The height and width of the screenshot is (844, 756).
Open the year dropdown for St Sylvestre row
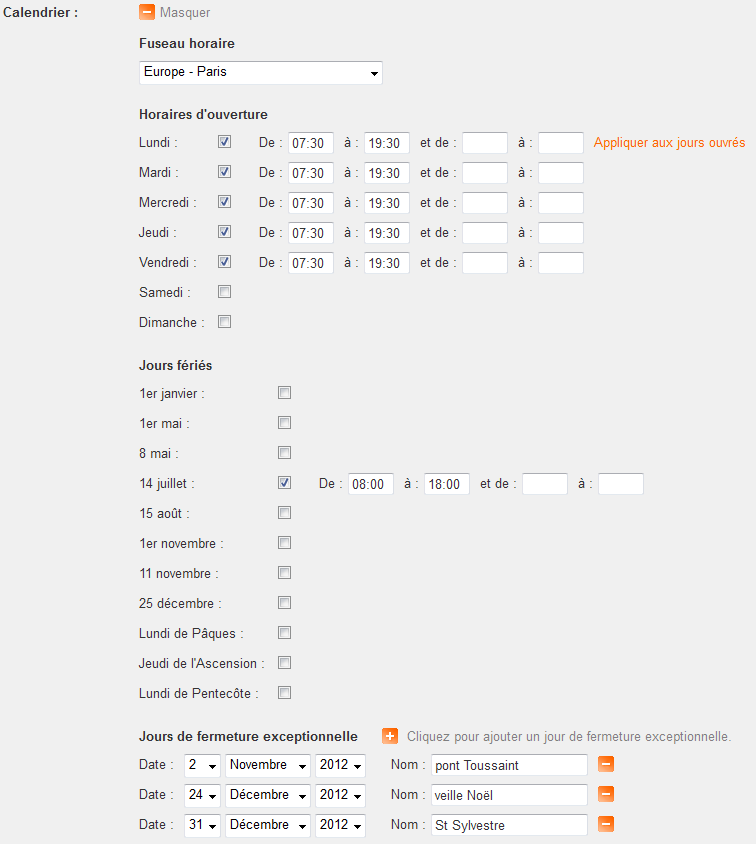tap(340, 826)
